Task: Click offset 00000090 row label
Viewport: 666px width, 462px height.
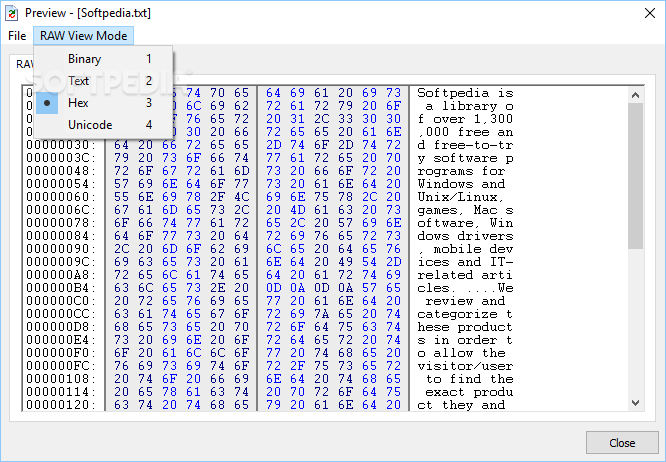Action: pyautogui.click(x=61, y=249)
